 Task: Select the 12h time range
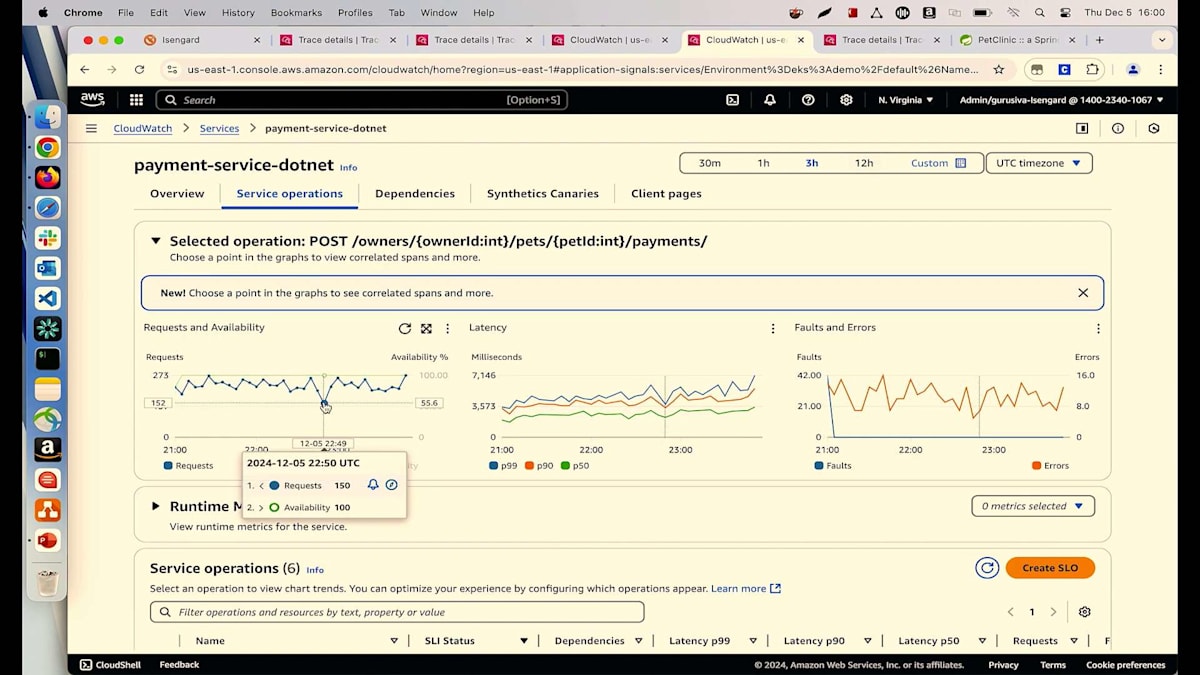[x=864, y=163]
